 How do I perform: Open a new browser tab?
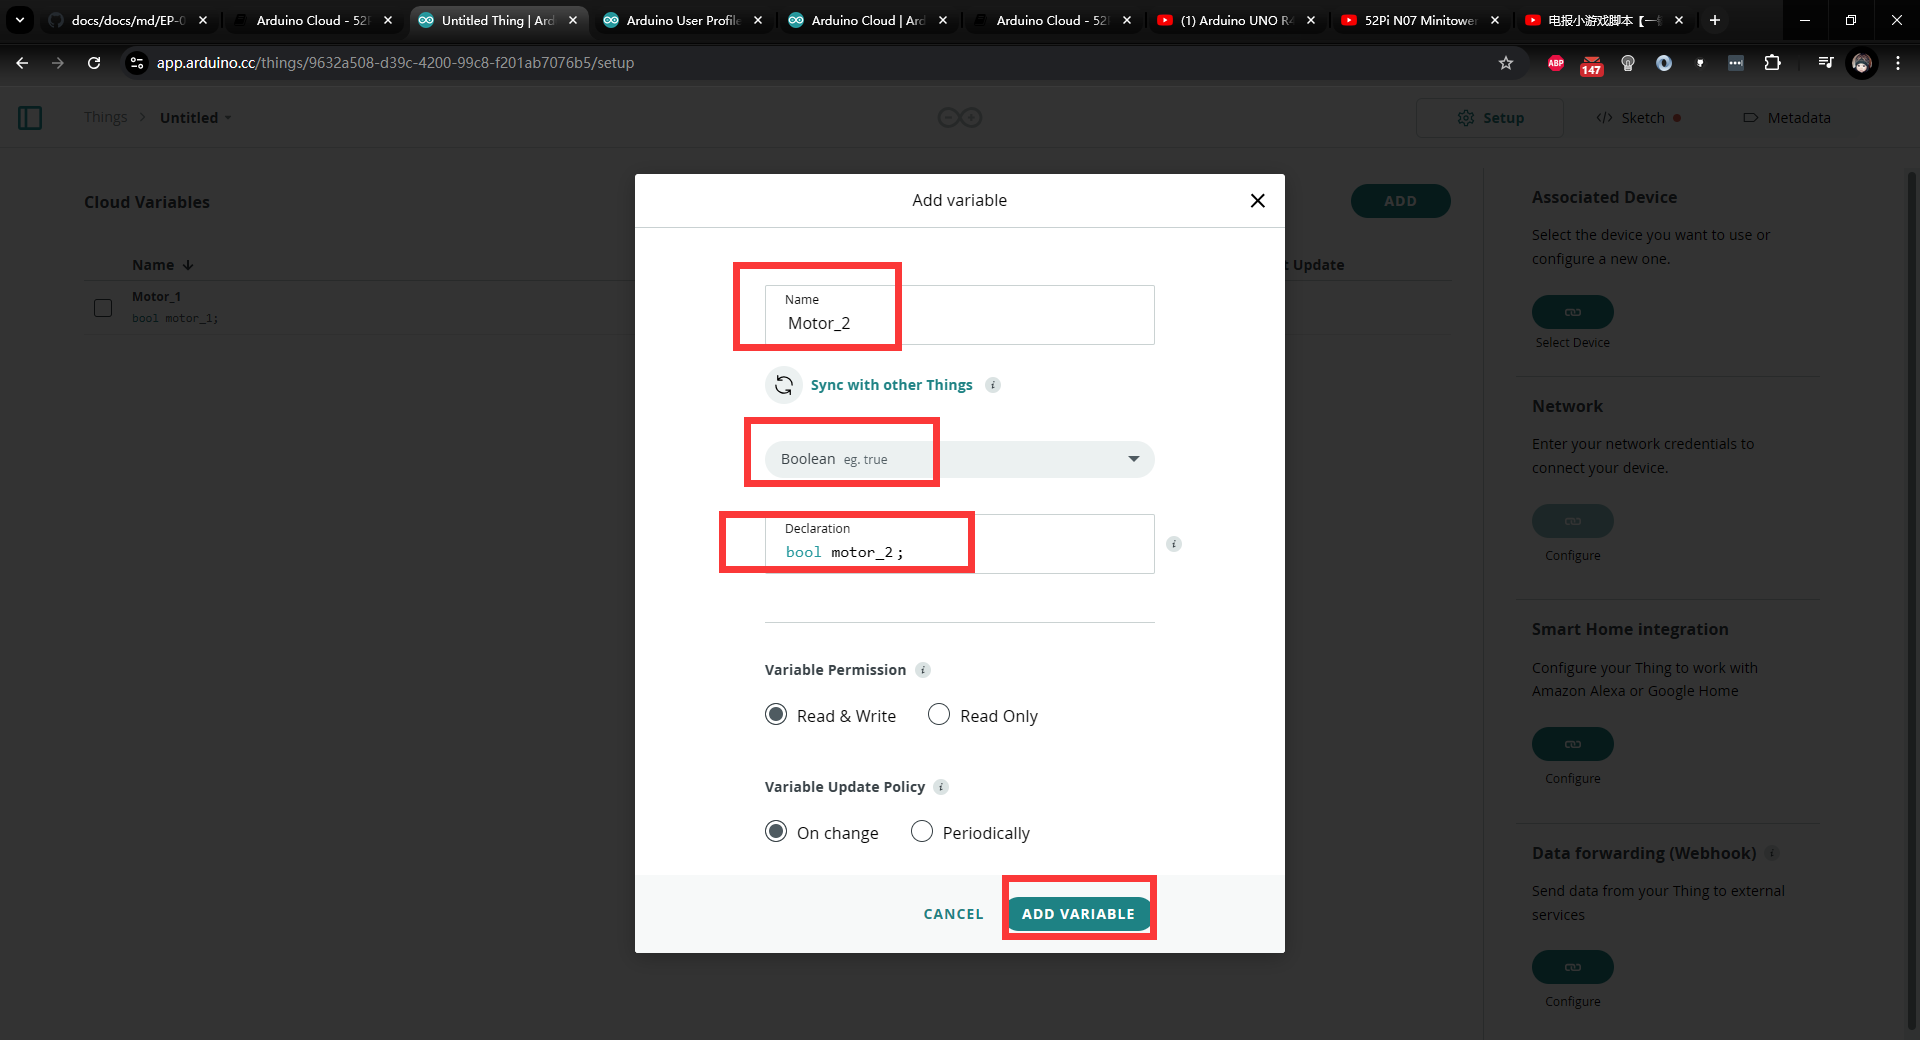pos(1715,20)
